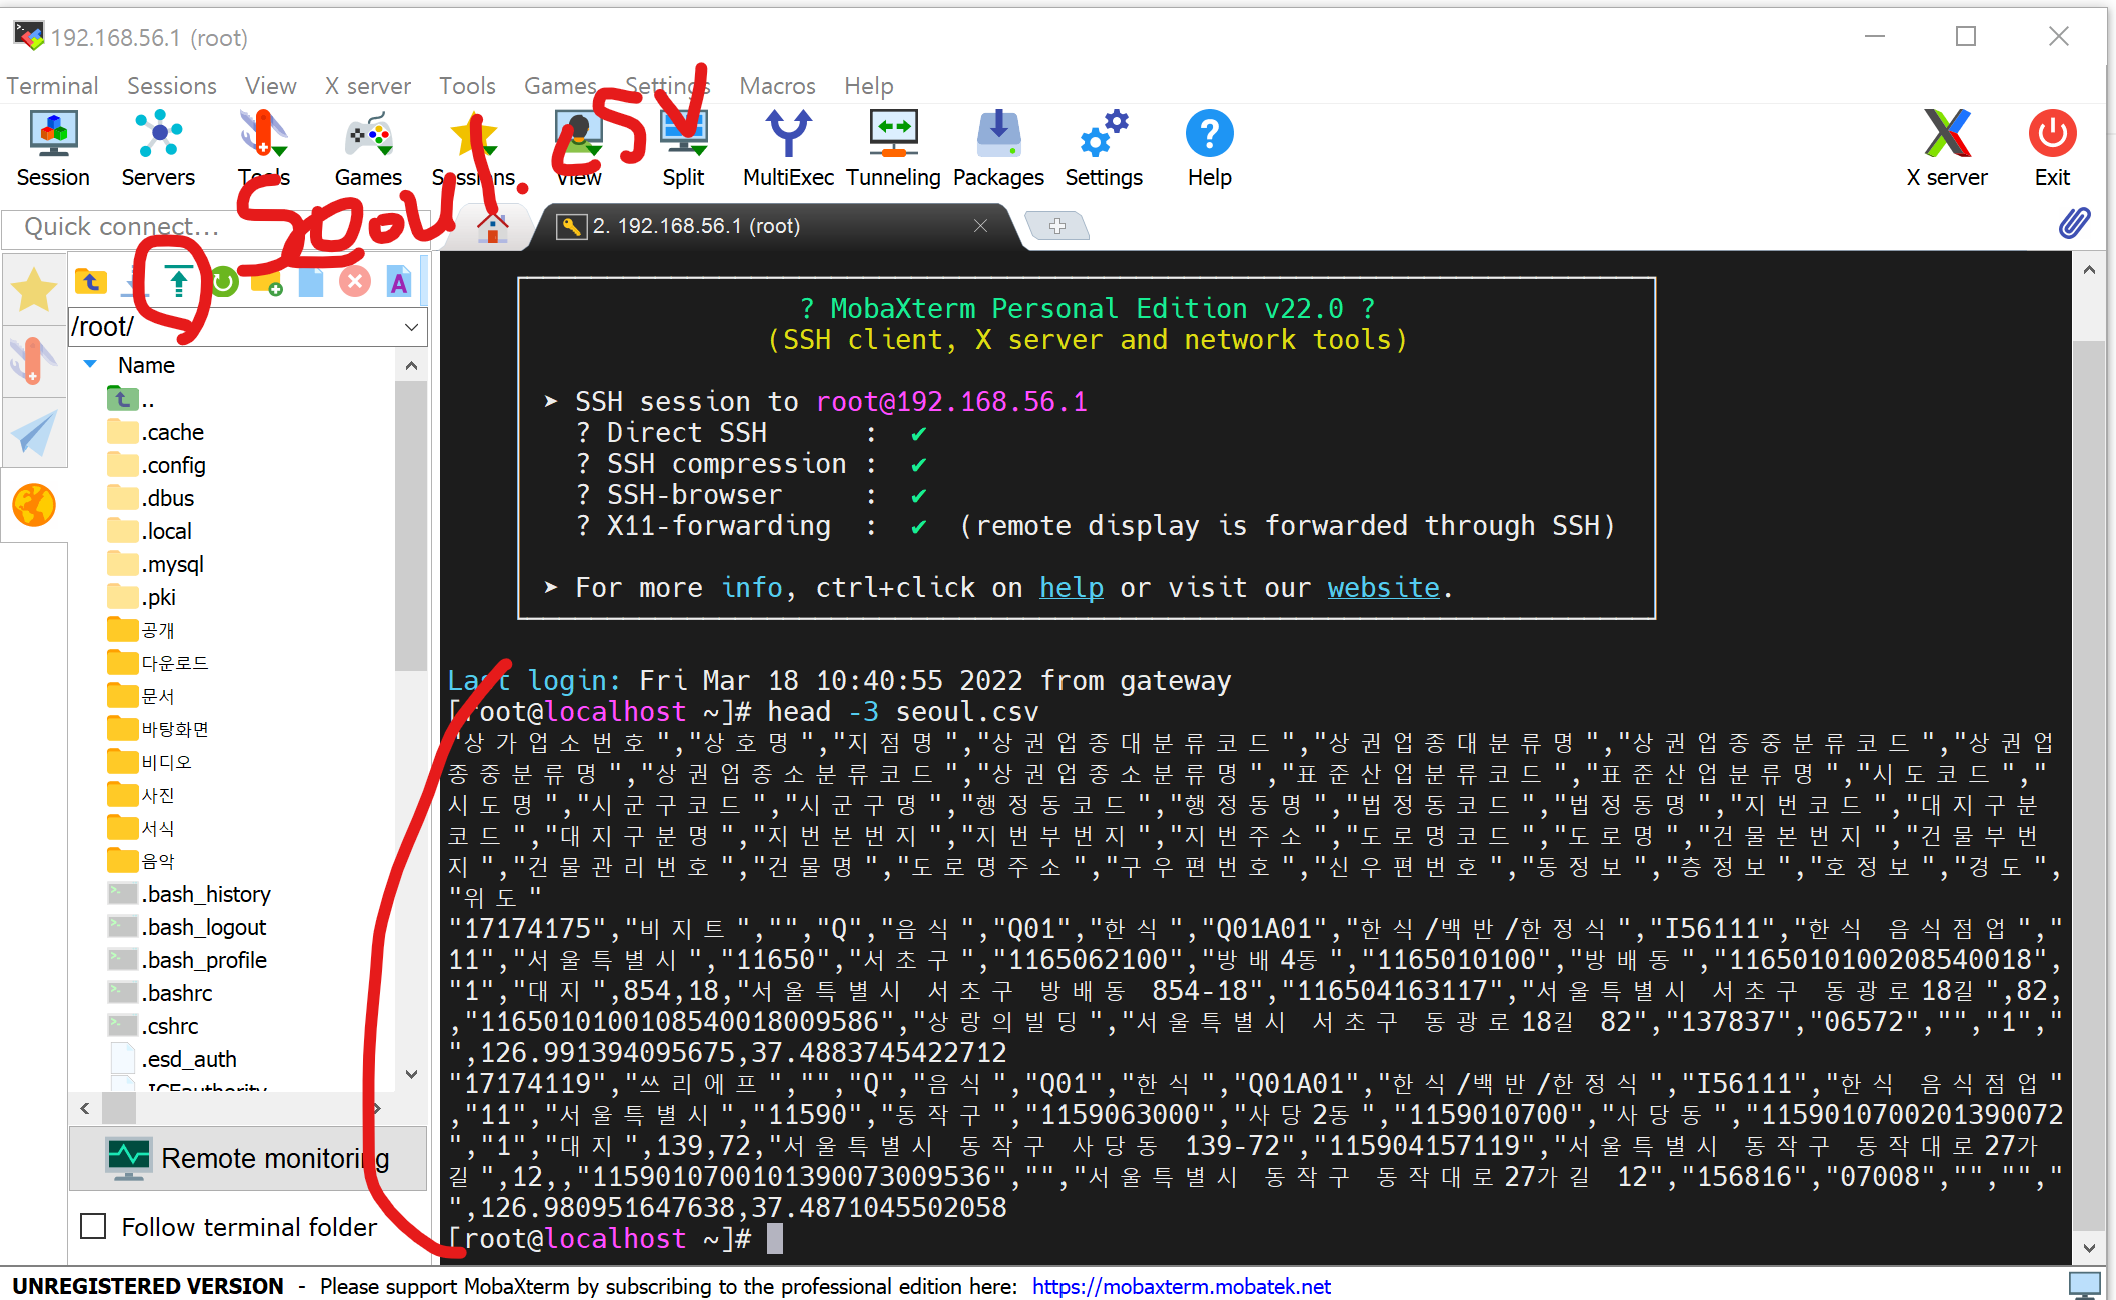Click the delete selected files icon
The image size is (2116, 1300).
[354, 283]
